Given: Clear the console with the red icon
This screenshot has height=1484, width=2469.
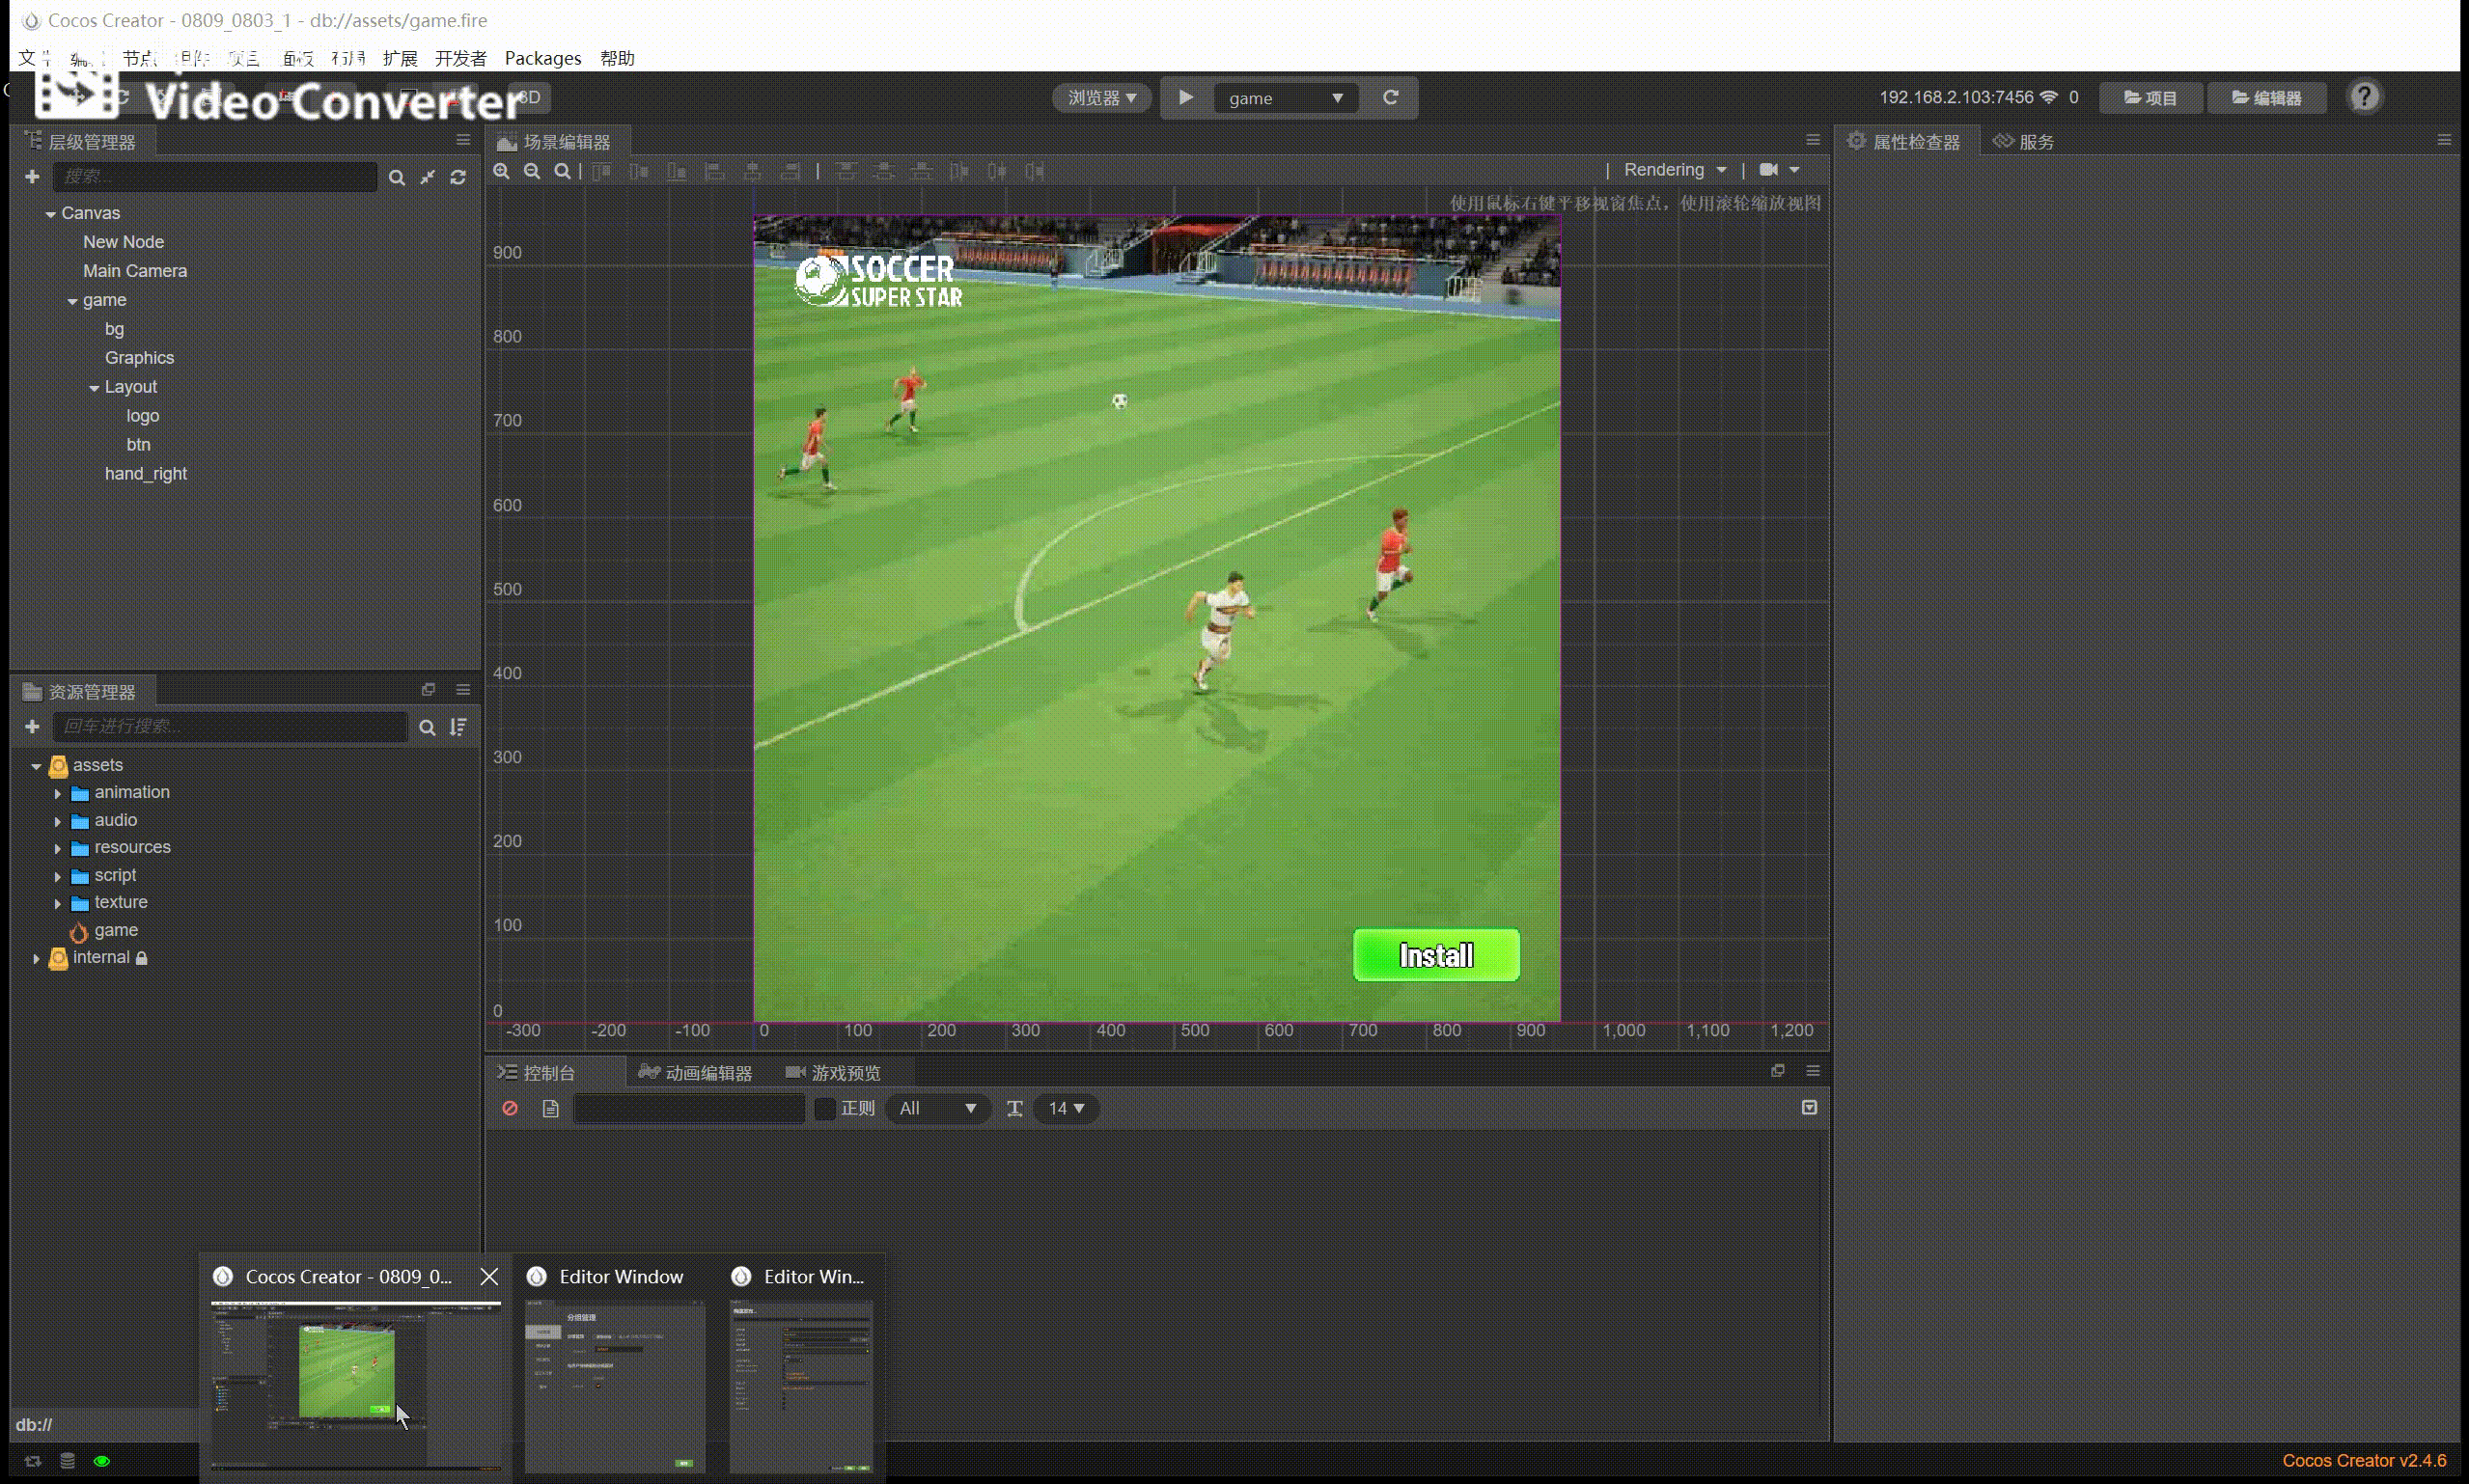Looking at the screenshot, I should (x=510, y=1108).
